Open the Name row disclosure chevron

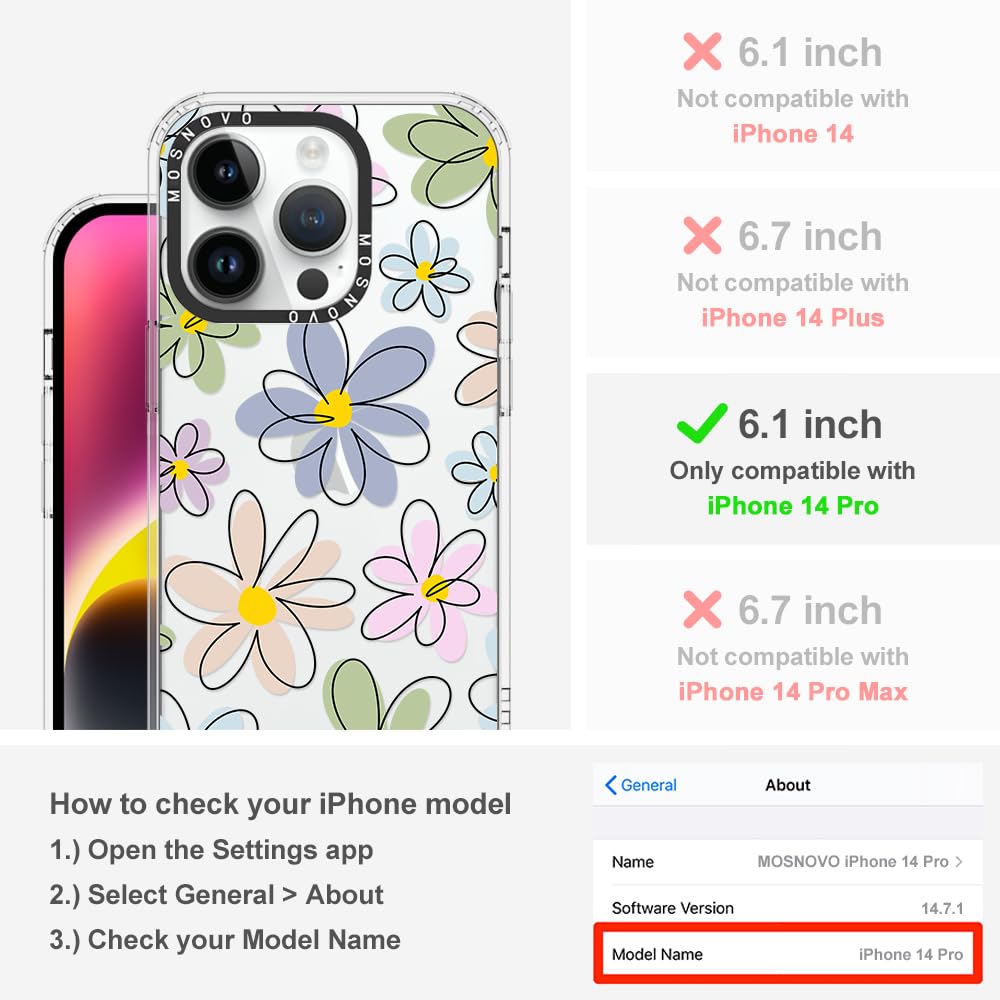pos(959,862)
